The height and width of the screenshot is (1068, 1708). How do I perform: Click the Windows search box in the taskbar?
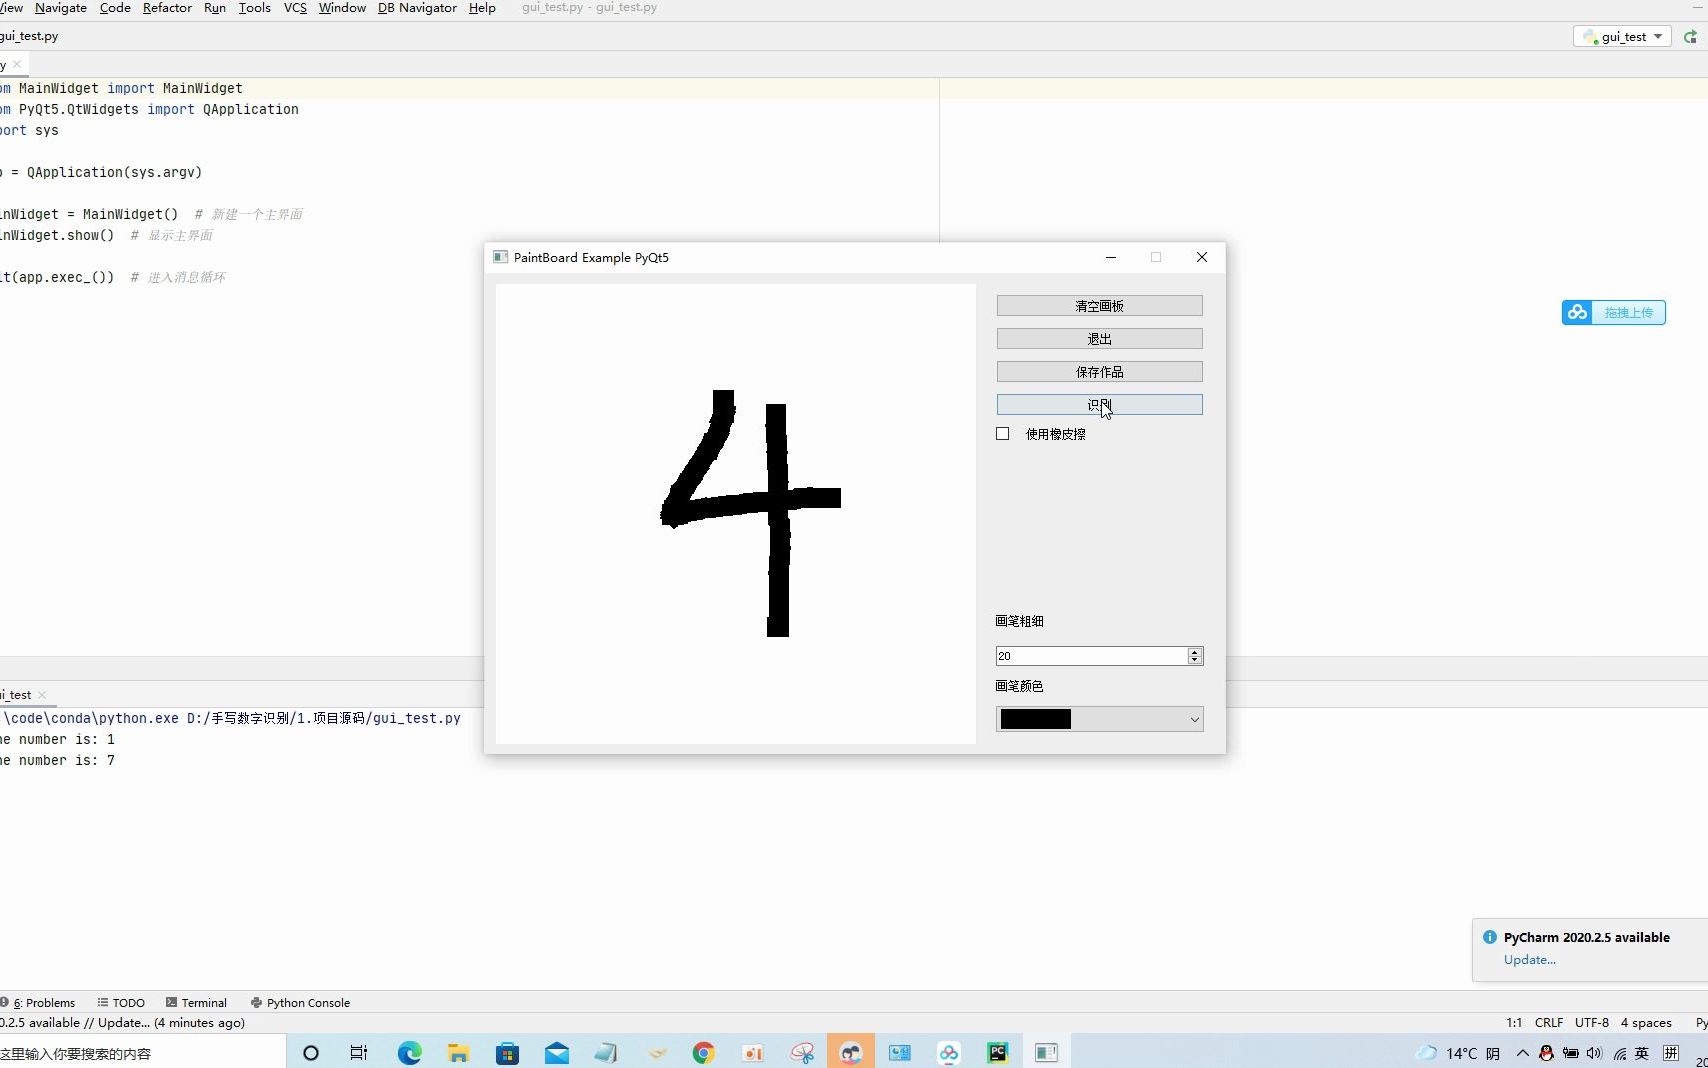tap(142, 1053)
